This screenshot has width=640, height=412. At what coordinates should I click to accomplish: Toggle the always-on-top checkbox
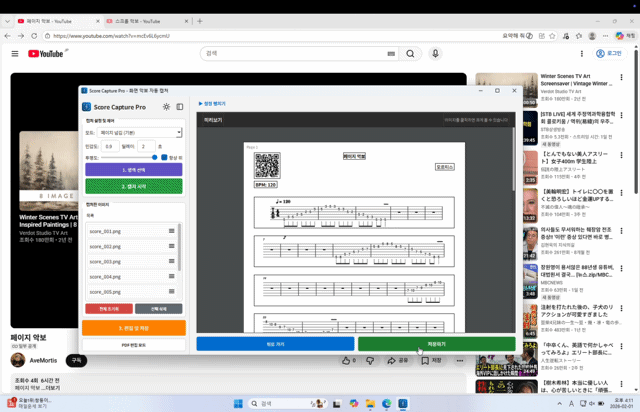click(166, 157)
